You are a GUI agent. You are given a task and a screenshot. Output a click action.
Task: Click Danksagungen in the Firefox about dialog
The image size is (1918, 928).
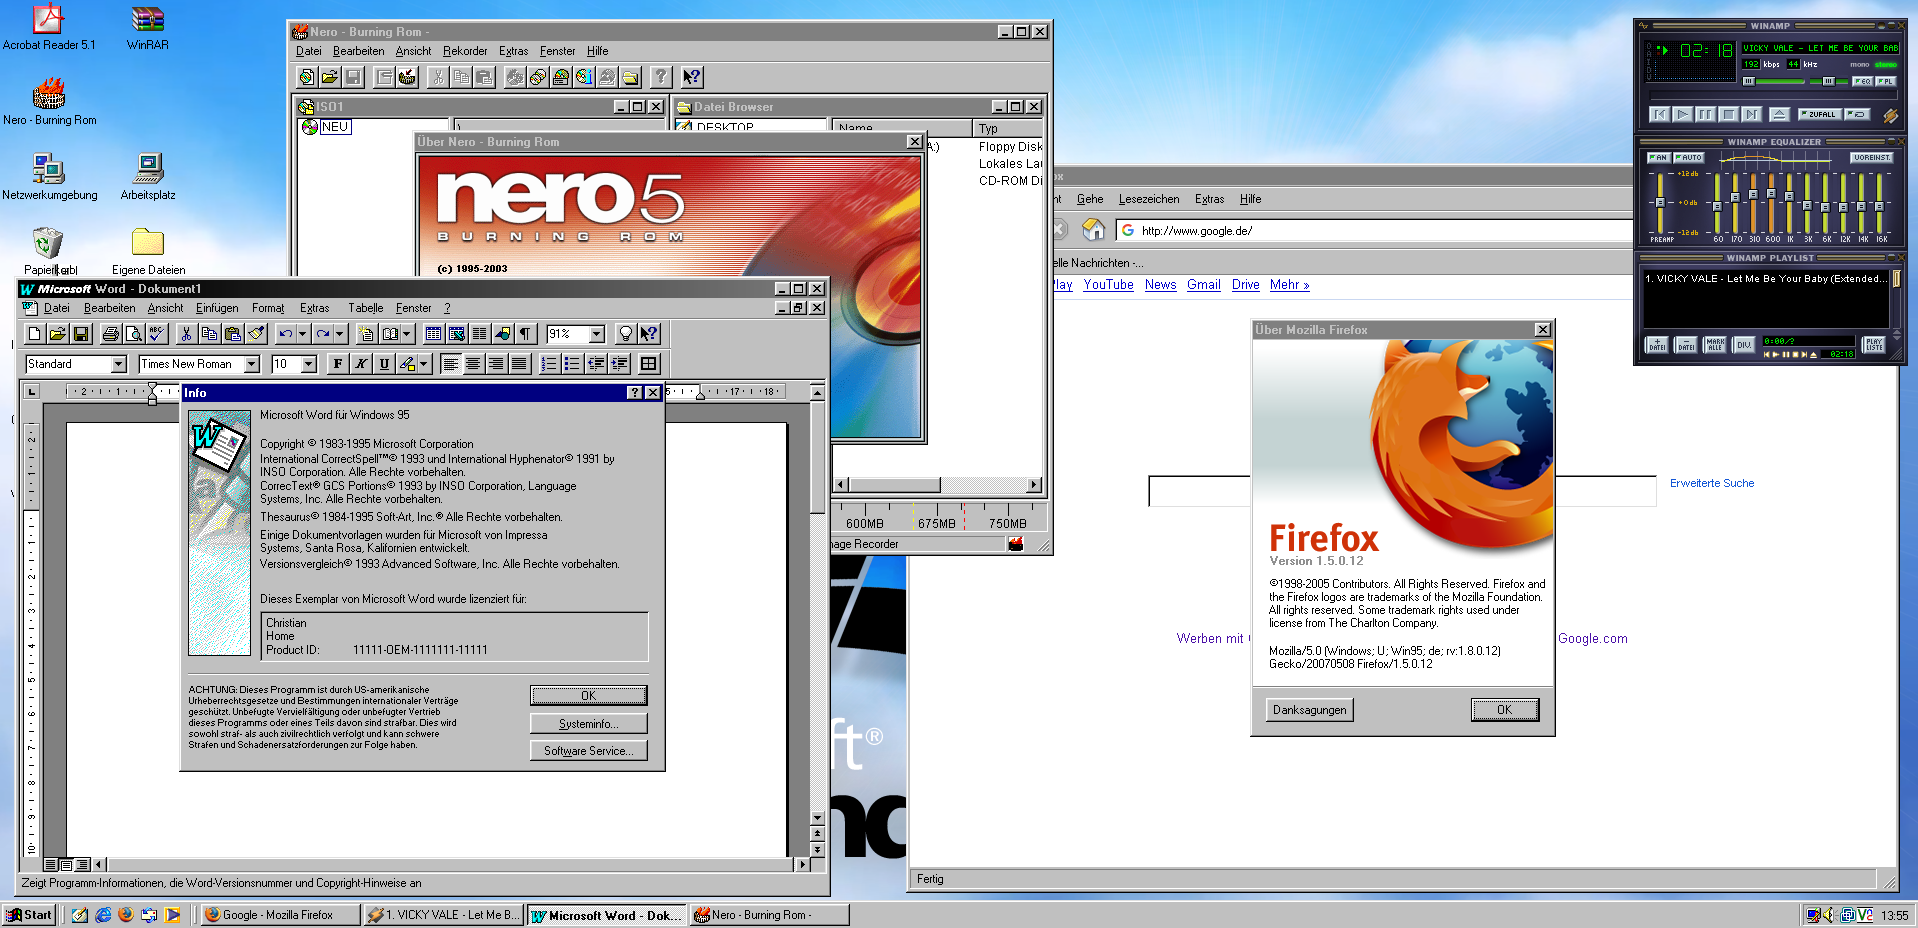pyautogui.click(x=1310, y=710)
